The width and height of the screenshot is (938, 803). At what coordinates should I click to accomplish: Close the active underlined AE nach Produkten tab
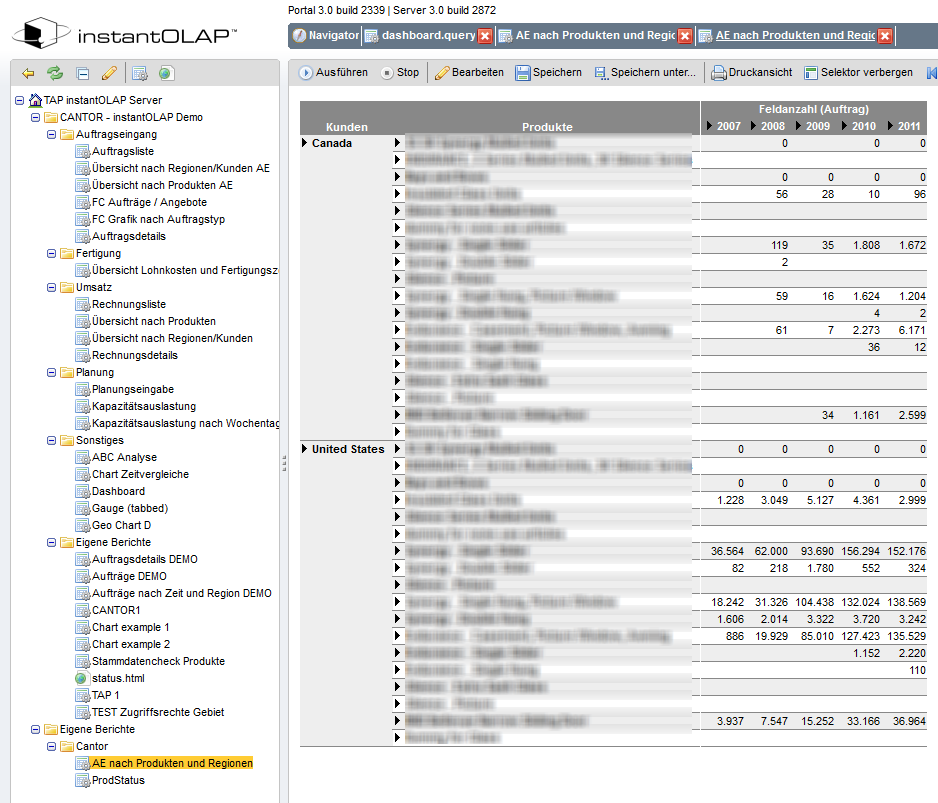885,36
